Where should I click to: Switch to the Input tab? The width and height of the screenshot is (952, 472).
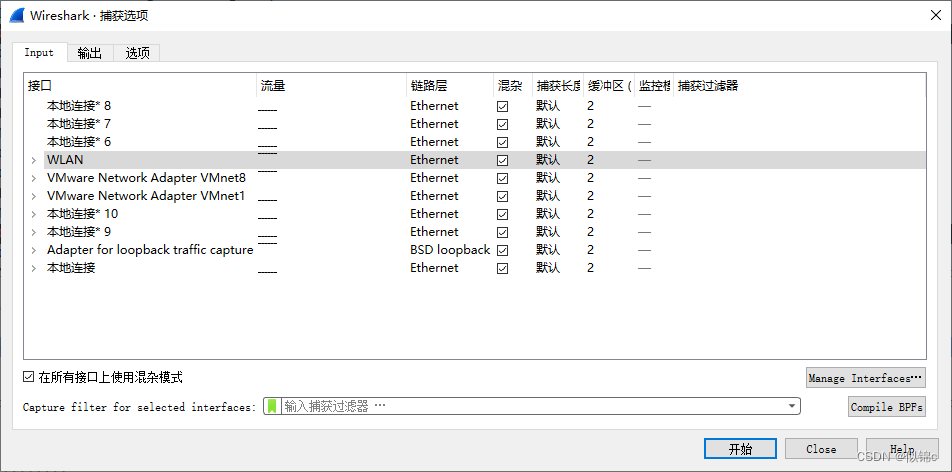pyautogui.click(x=39, y=53)
